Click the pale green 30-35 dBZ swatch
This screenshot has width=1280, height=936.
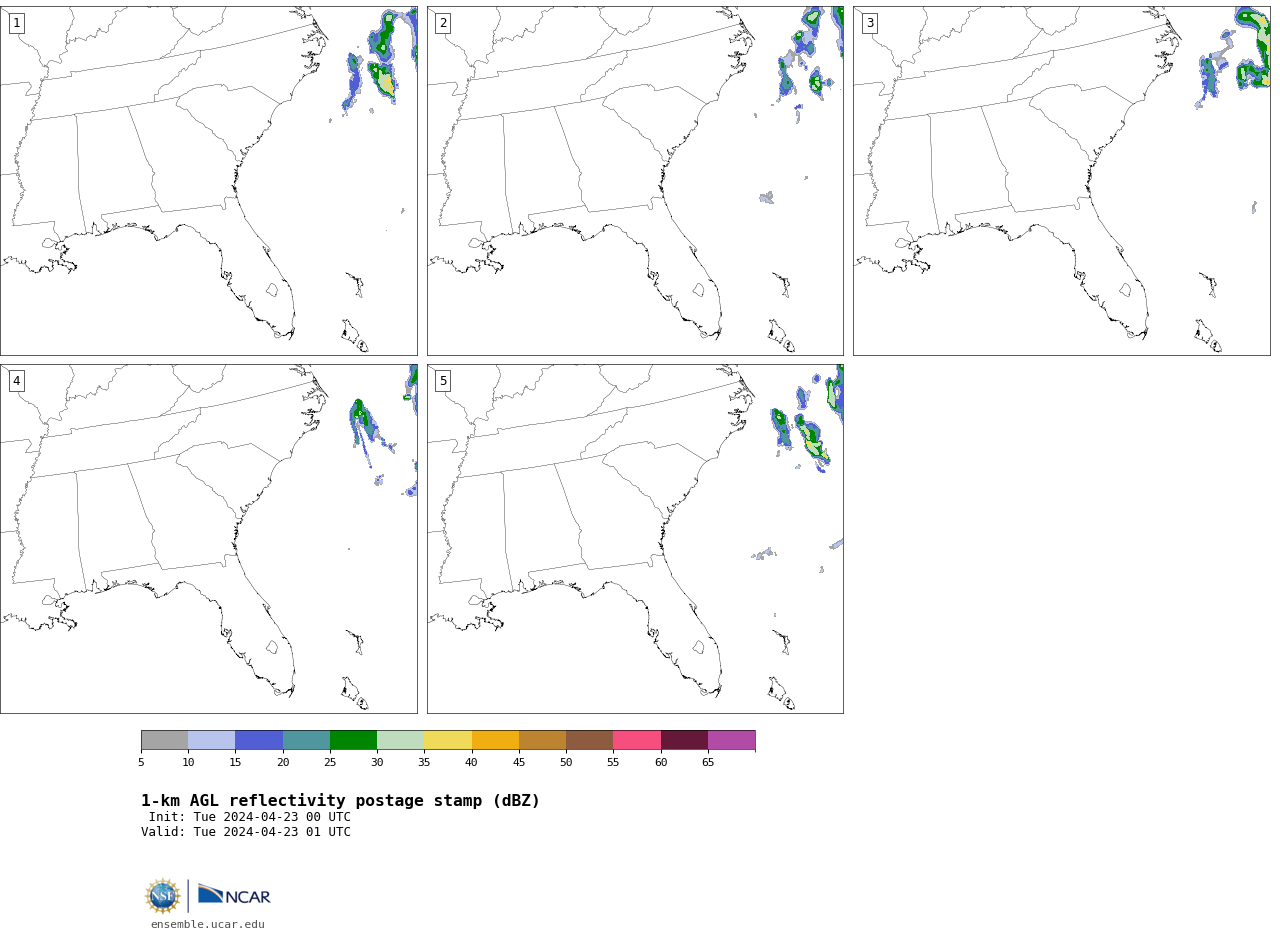tap(401, 740)
